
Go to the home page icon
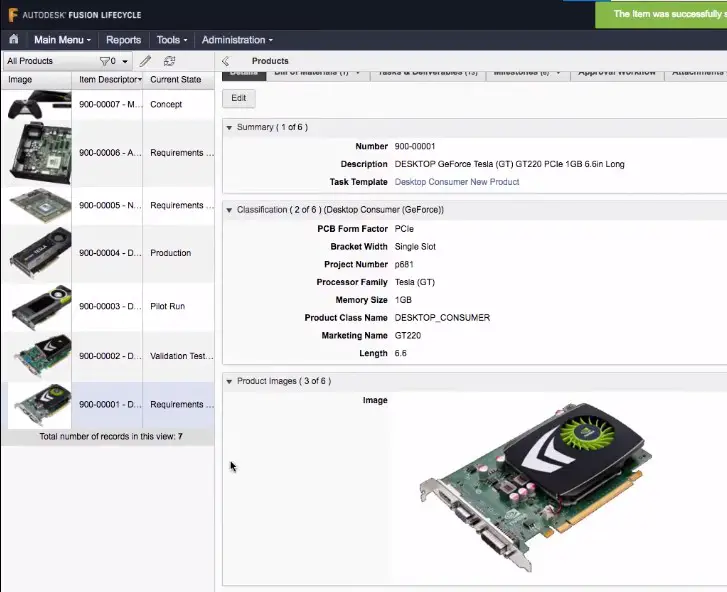tap(14, 39)
